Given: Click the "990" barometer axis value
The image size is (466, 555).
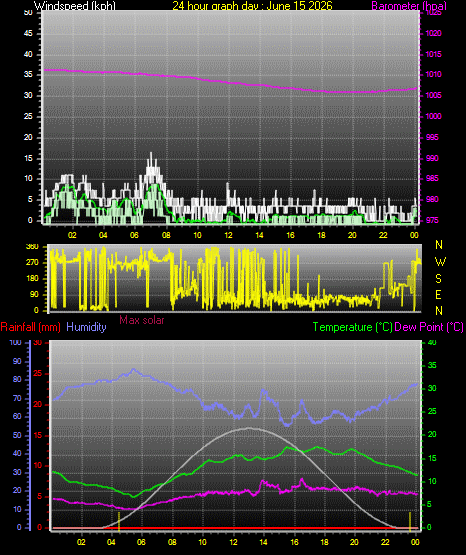Looking at the screenshot, I should coord(432,158).
